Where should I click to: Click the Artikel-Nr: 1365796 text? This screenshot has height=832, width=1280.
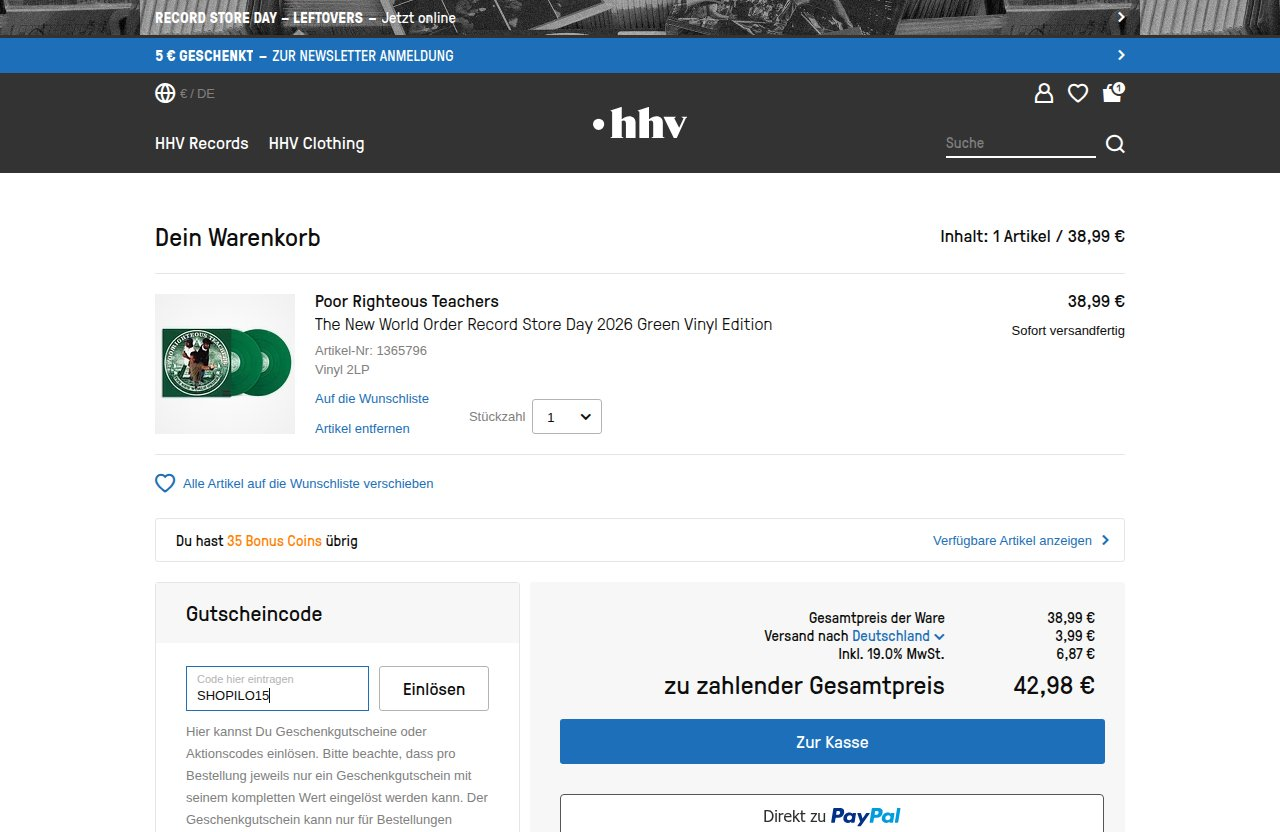pos(371,350)
